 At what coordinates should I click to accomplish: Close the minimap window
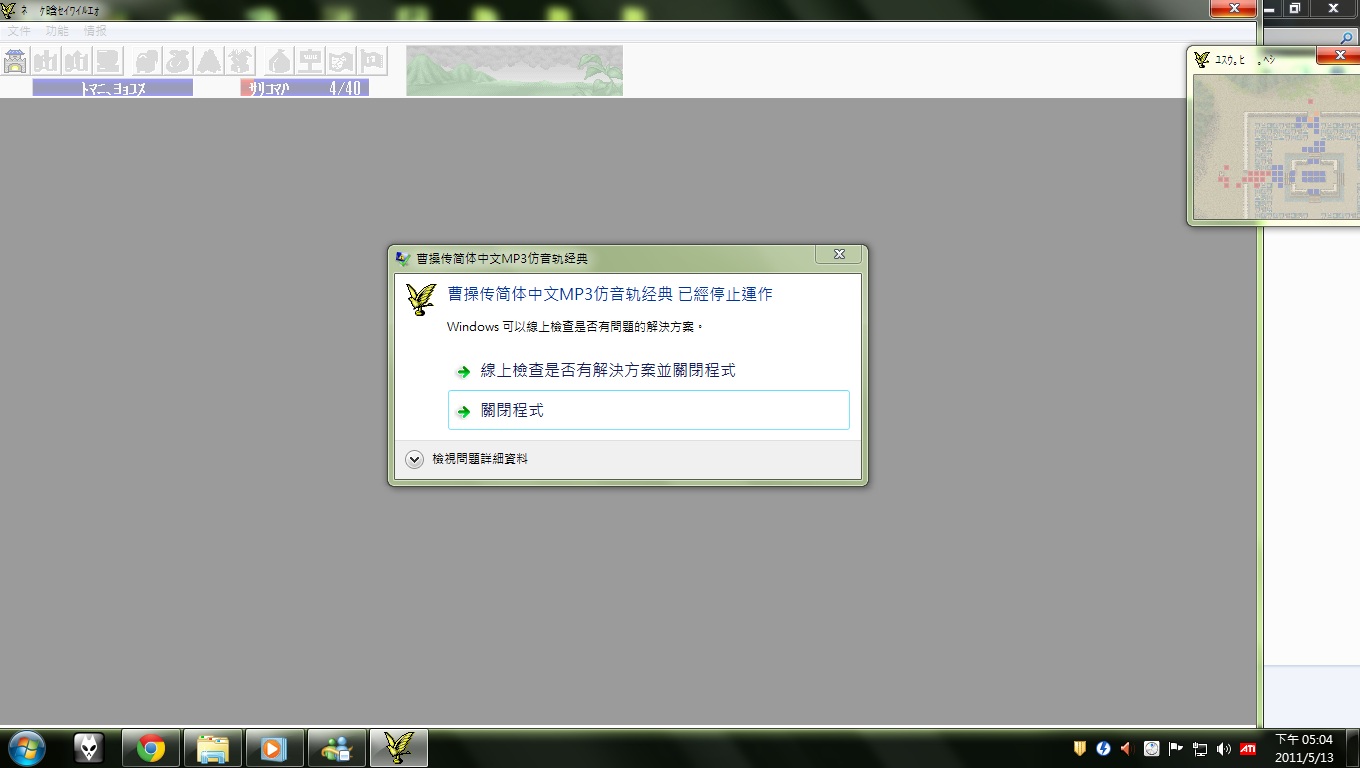(x=1340, y=56)
